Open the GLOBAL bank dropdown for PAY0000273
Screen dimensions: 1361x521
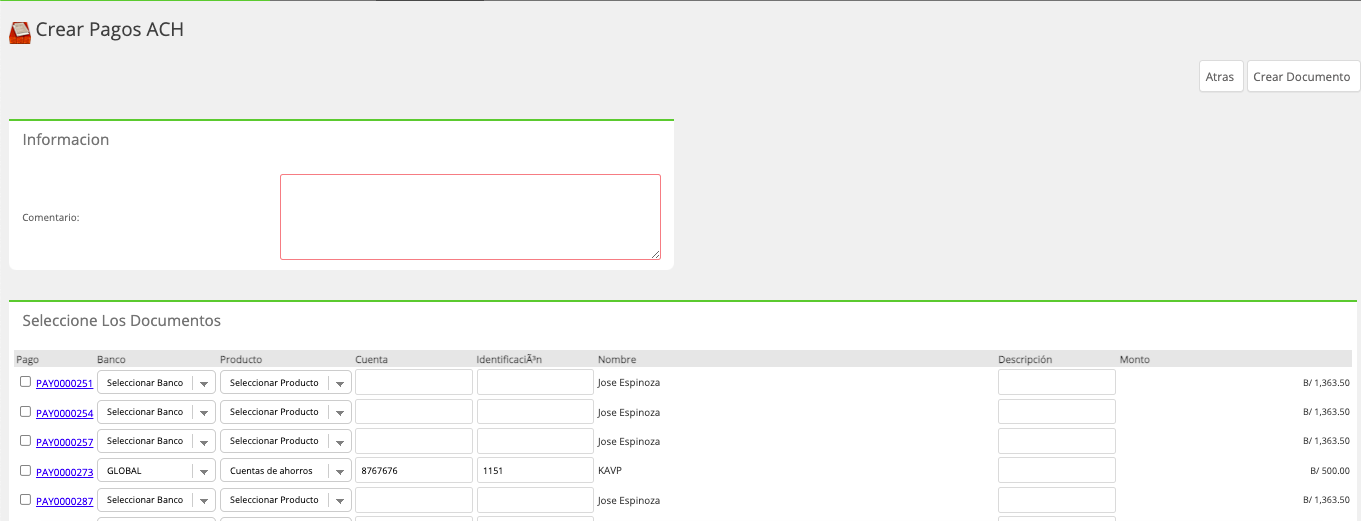click(x=156, y=471)
